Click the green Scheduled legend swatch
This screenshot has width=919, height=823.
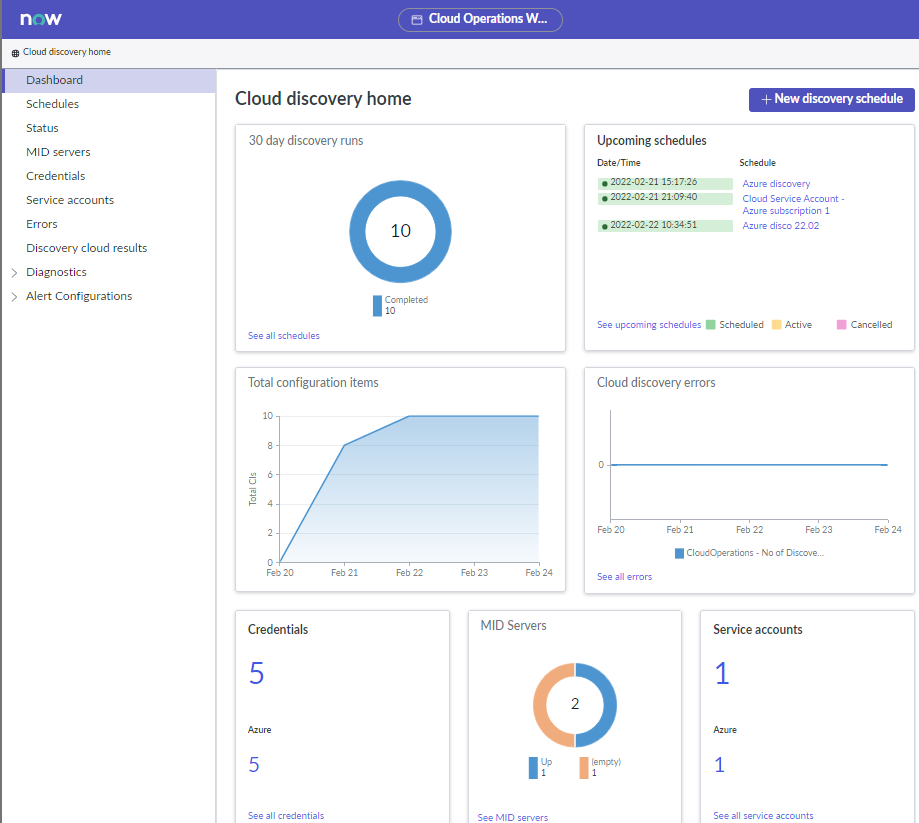710,325
